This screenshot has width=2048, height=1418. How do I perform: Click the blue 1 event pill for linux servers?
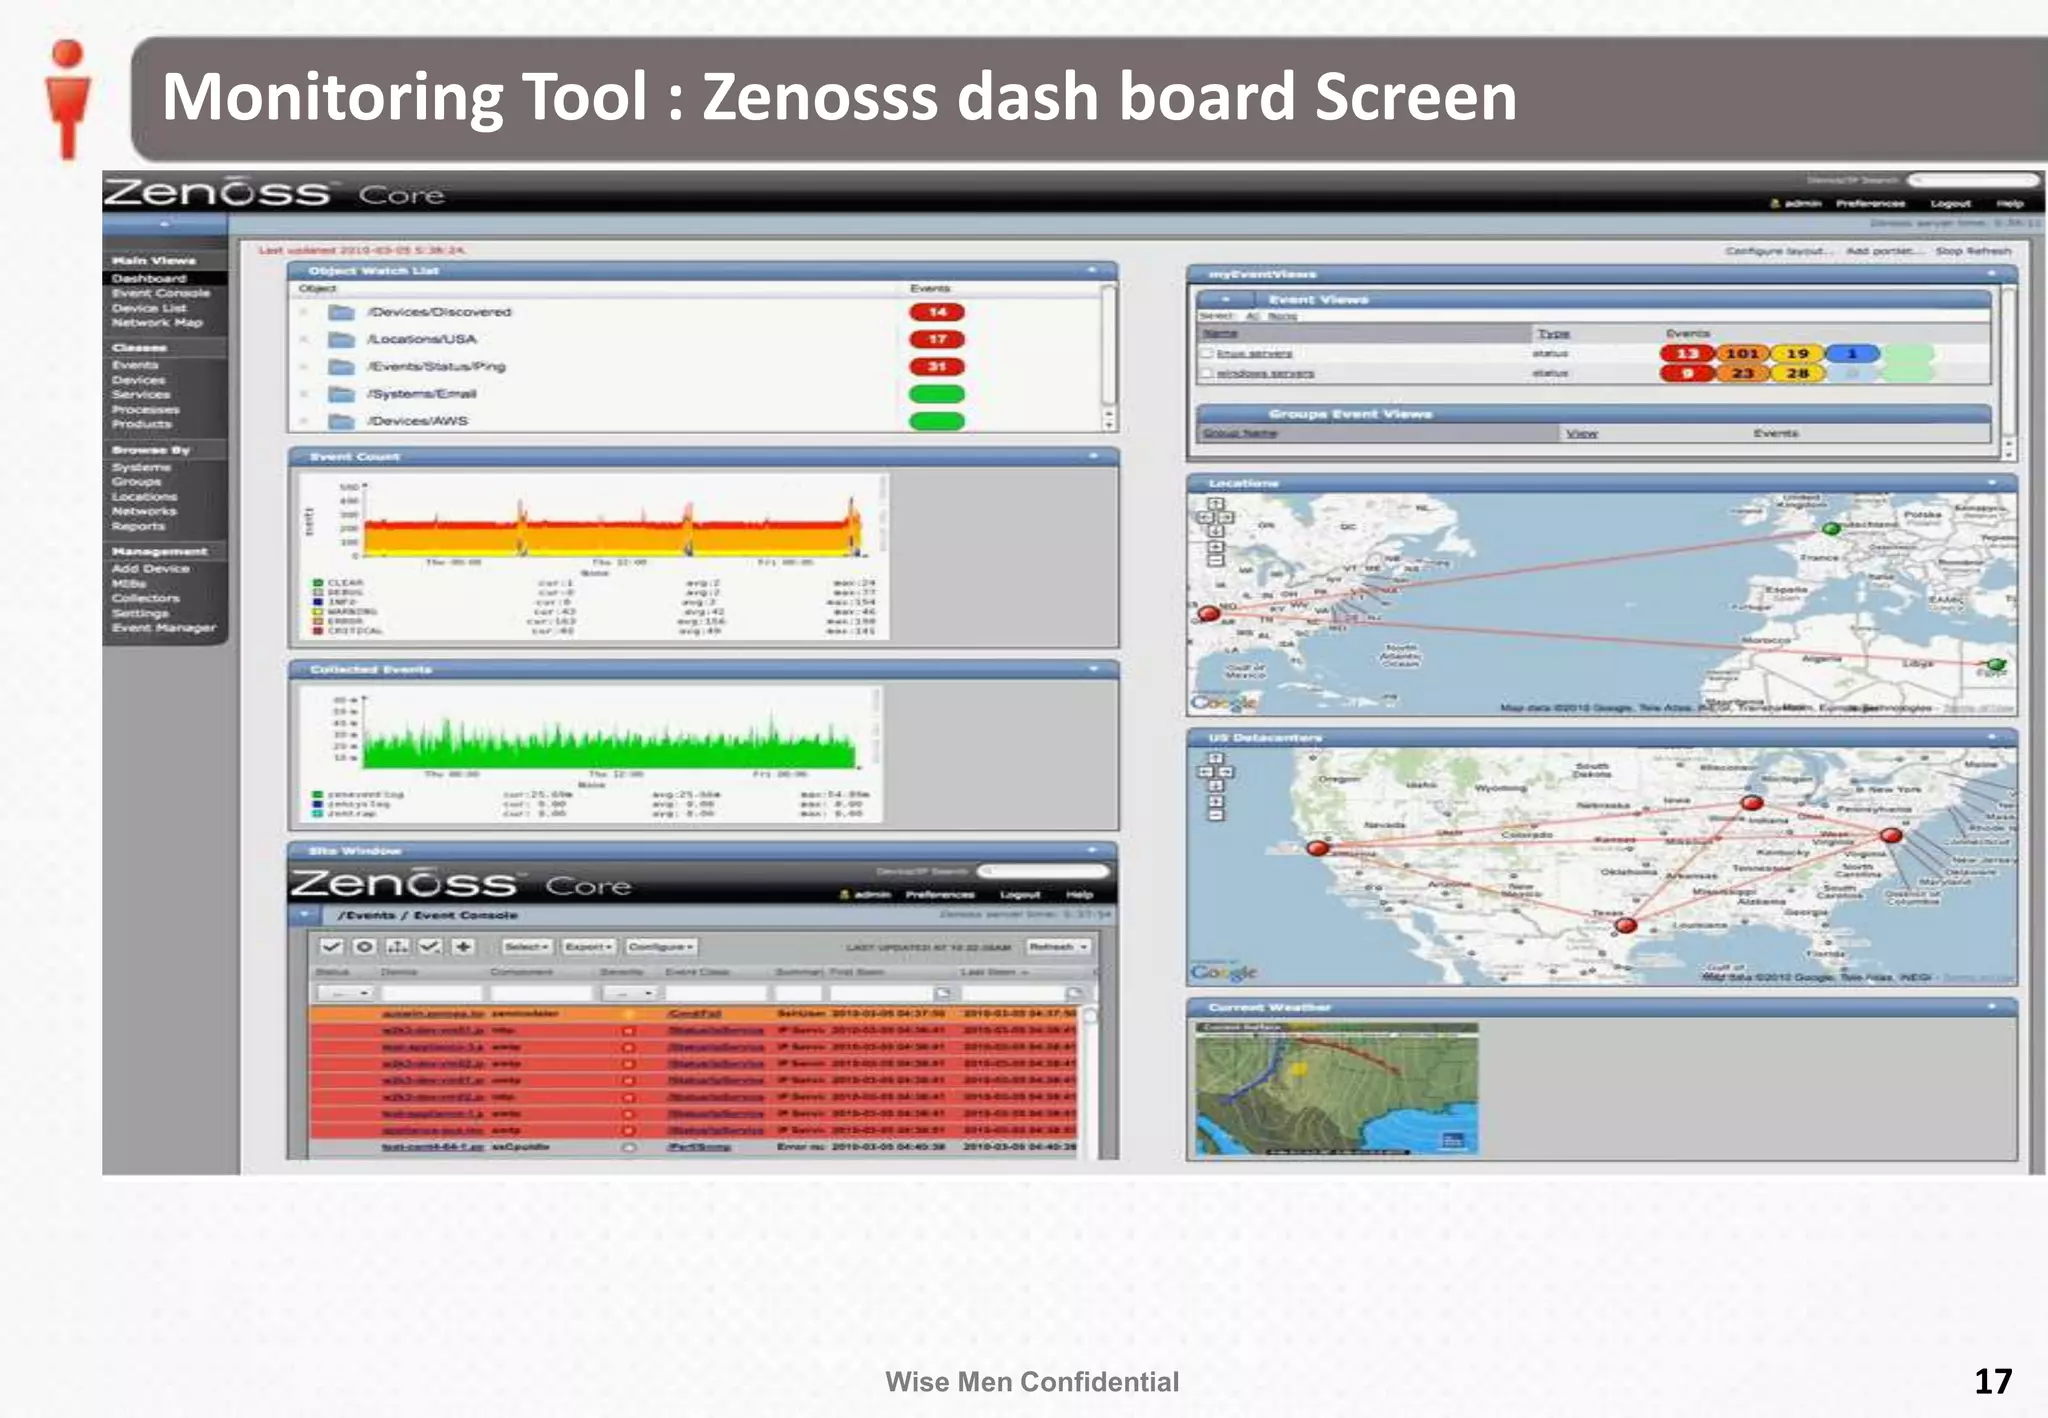[1852, 353]
